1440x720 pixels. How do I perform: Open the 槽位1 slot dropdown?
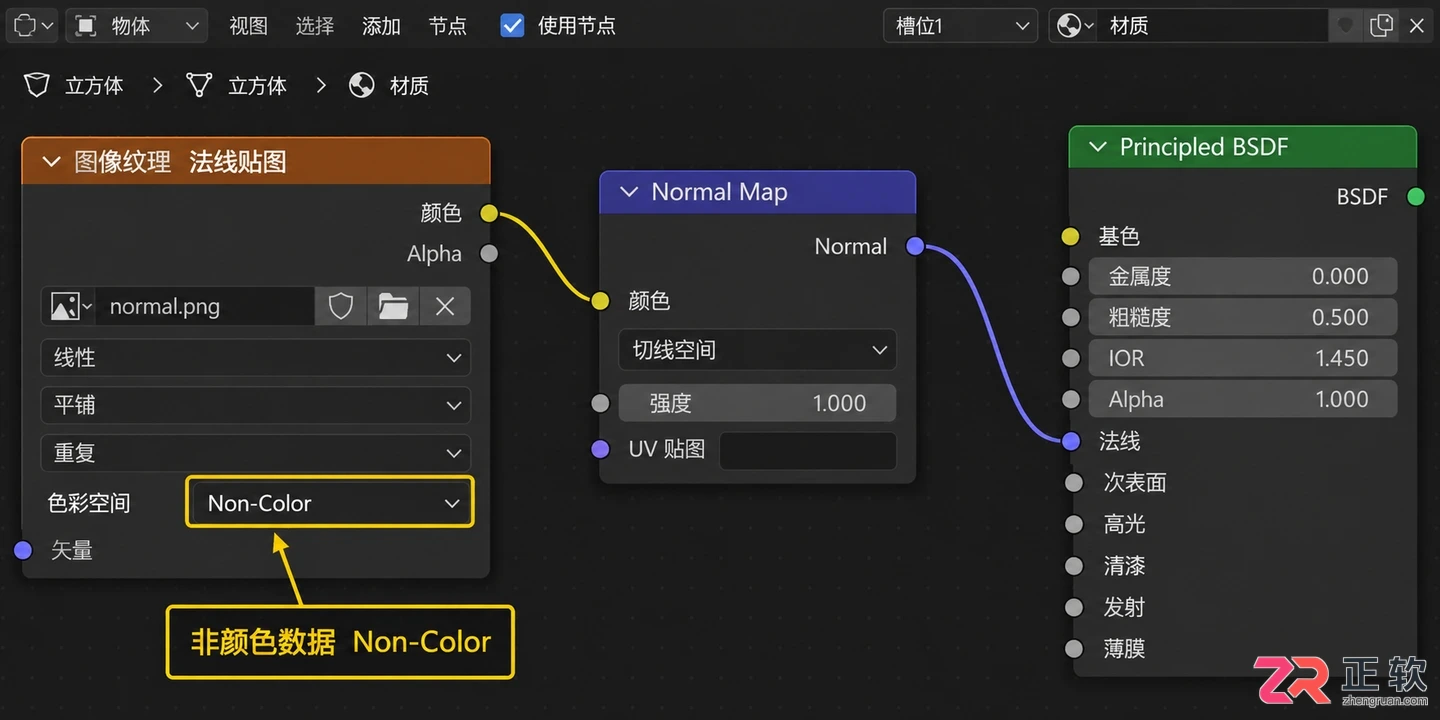[960, 26]
